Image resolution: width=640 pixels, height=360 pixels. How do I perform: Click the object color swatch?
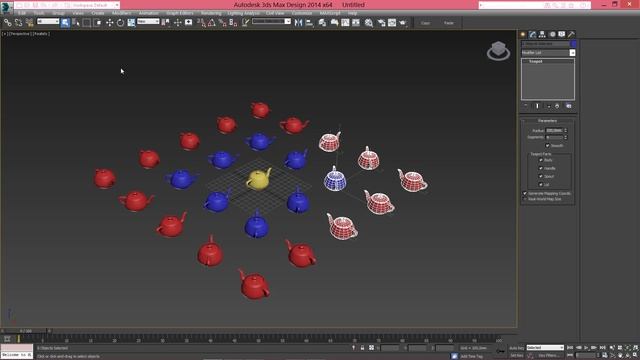tap(573, 44)
